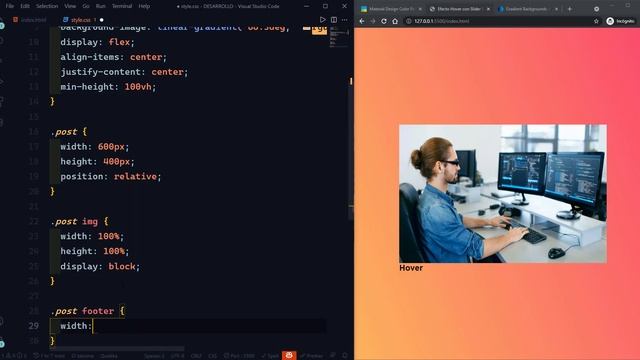
Task: Open the Selection menu in VS Code
Action: pyautogui.click(x=47, y=6)
